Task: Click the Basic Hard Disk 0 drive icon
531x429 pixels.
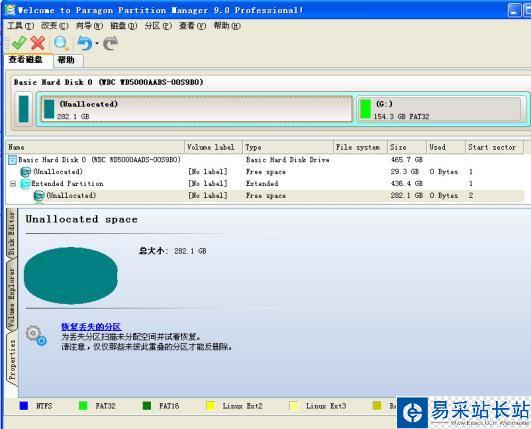Action: [x=12, y=159]
